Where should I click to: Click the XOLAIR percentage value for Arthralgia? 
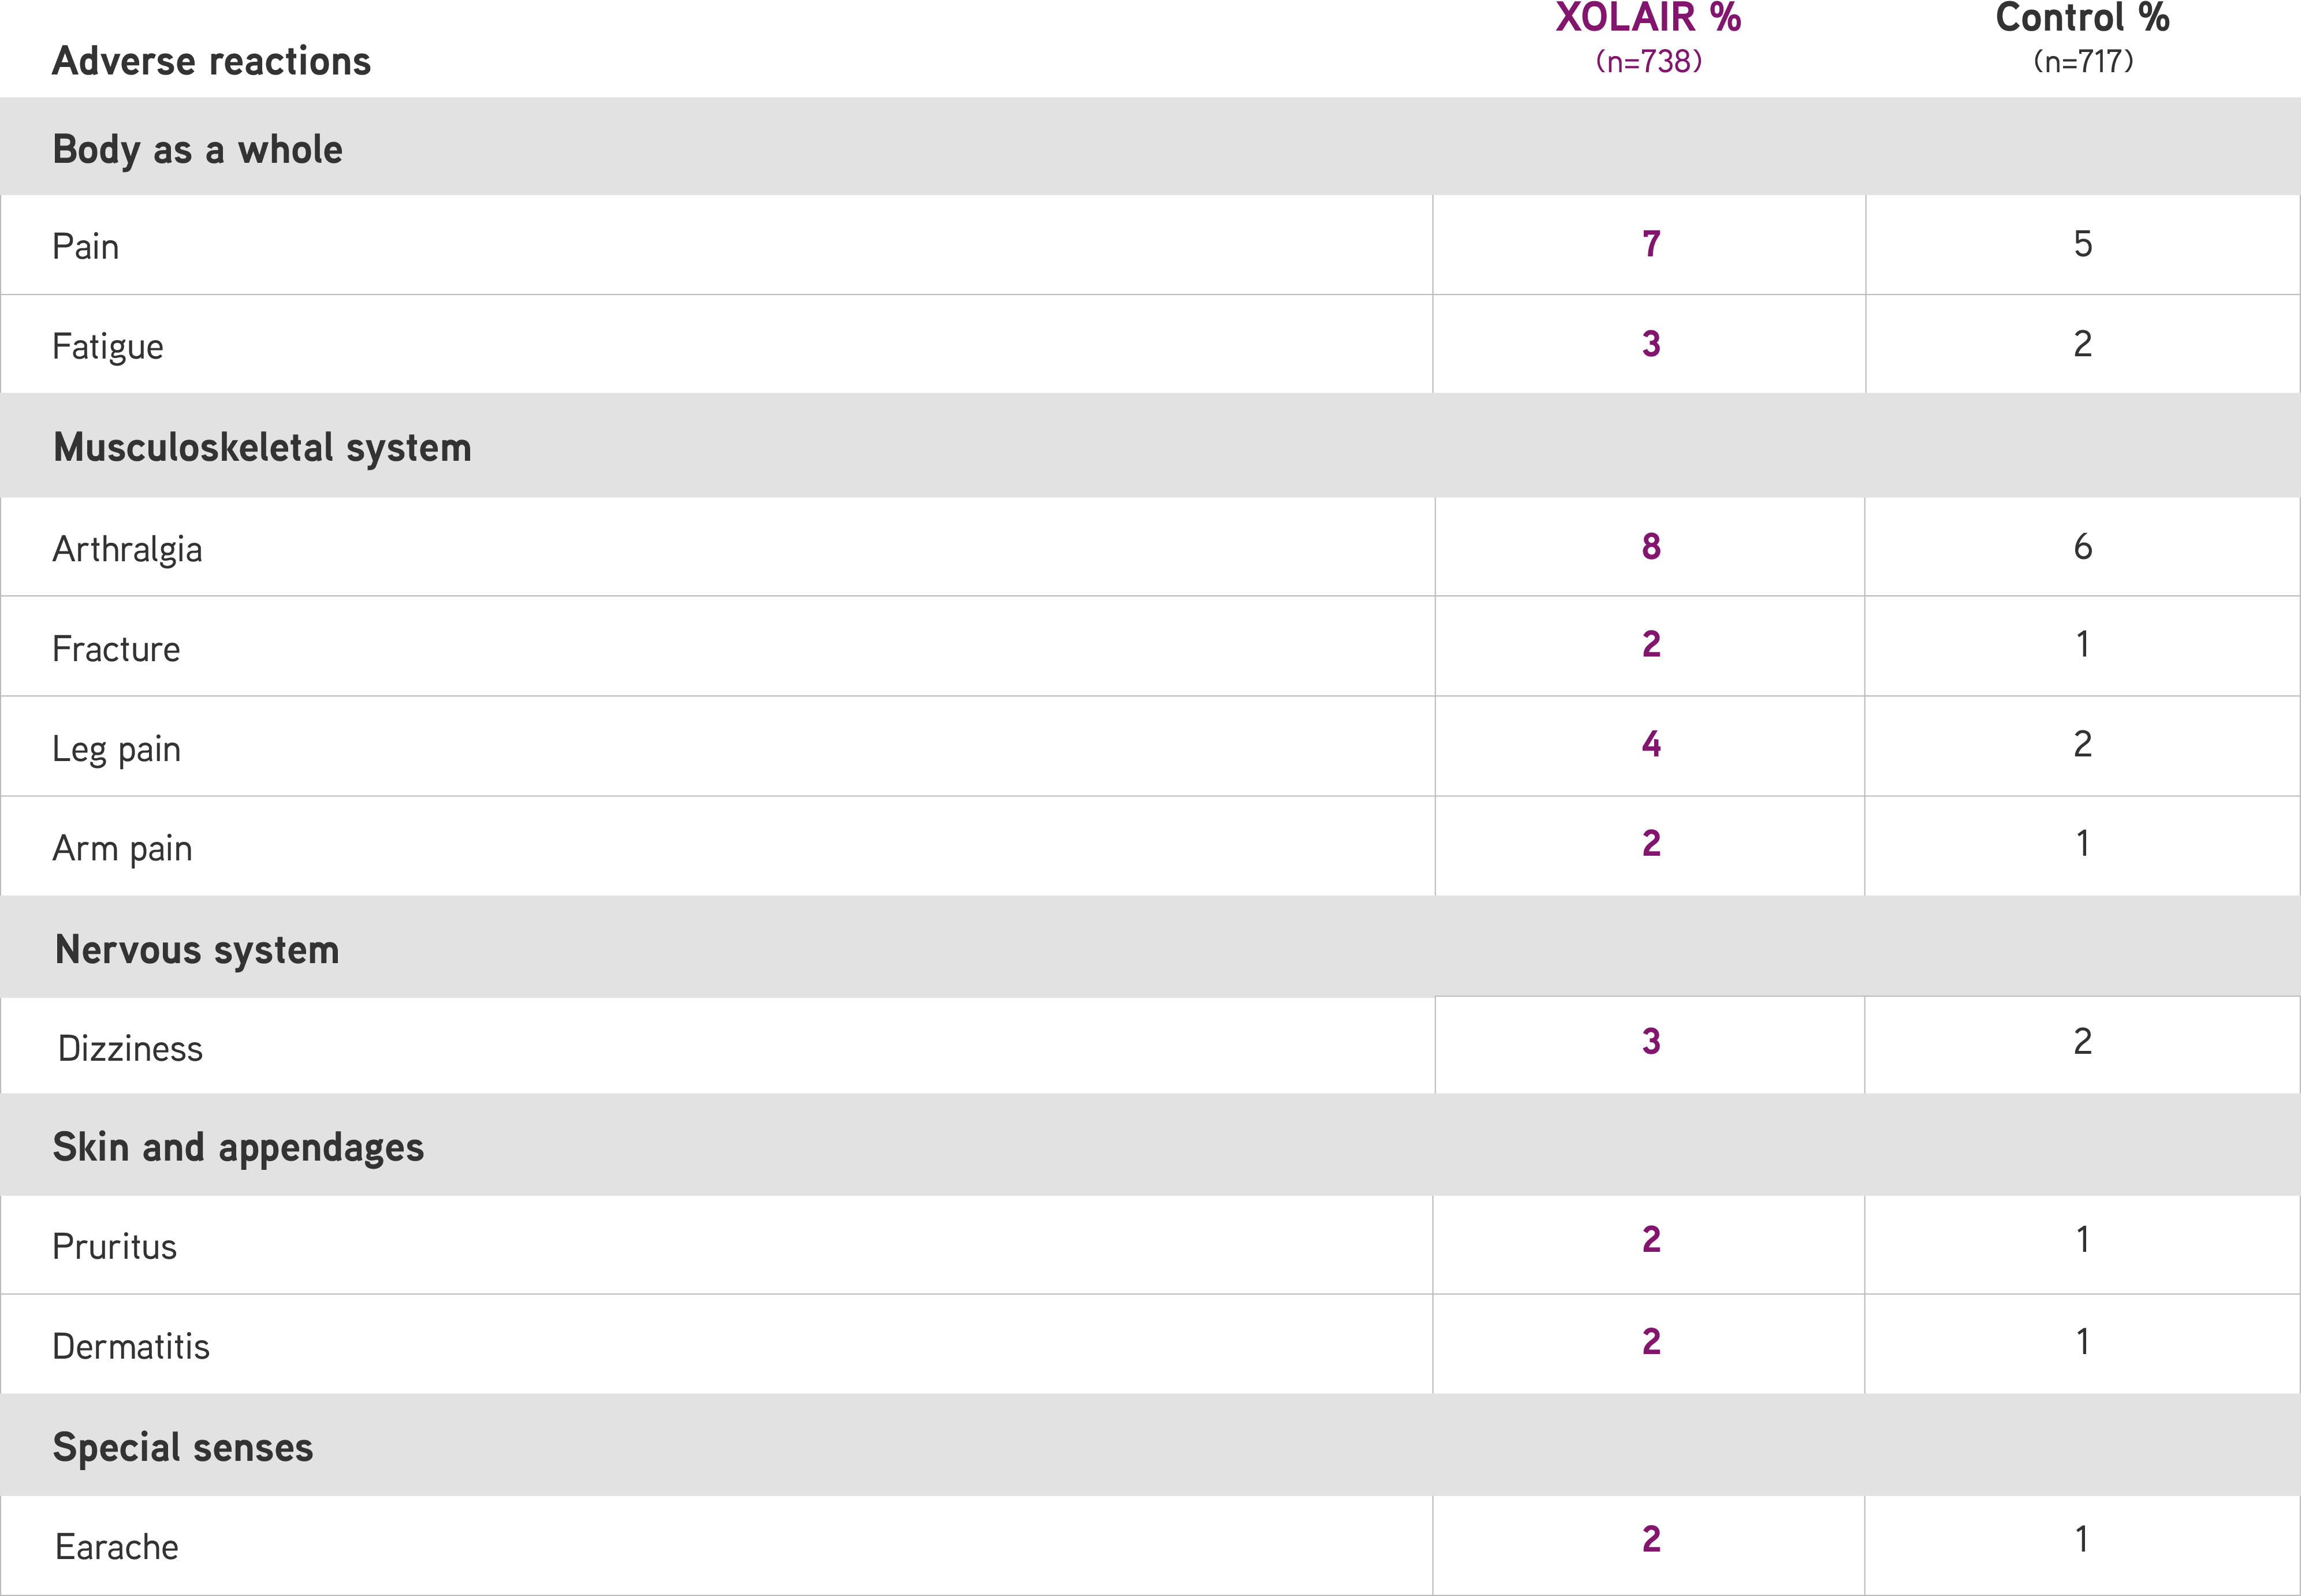tap(1651, 547)
